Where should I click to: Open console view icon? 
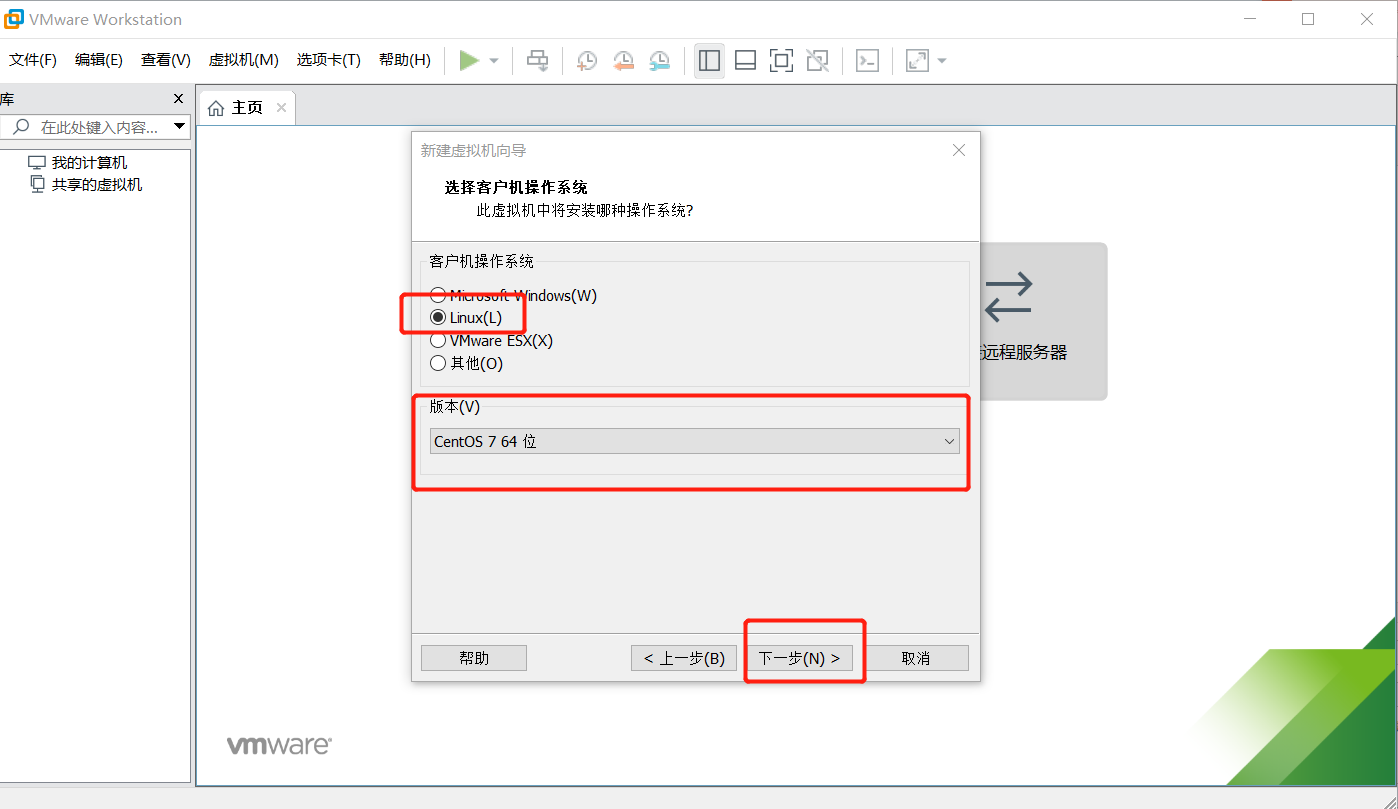pyautogui.click(x=867, y=61)
